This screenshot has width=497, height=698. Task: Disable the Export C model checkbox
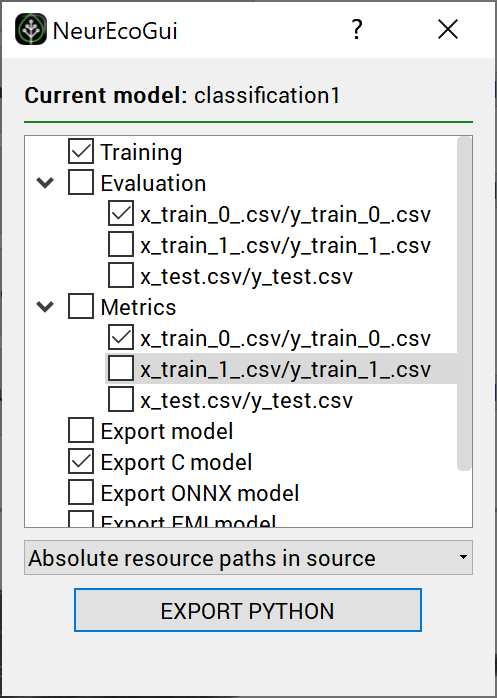click(x=81, y=461)
